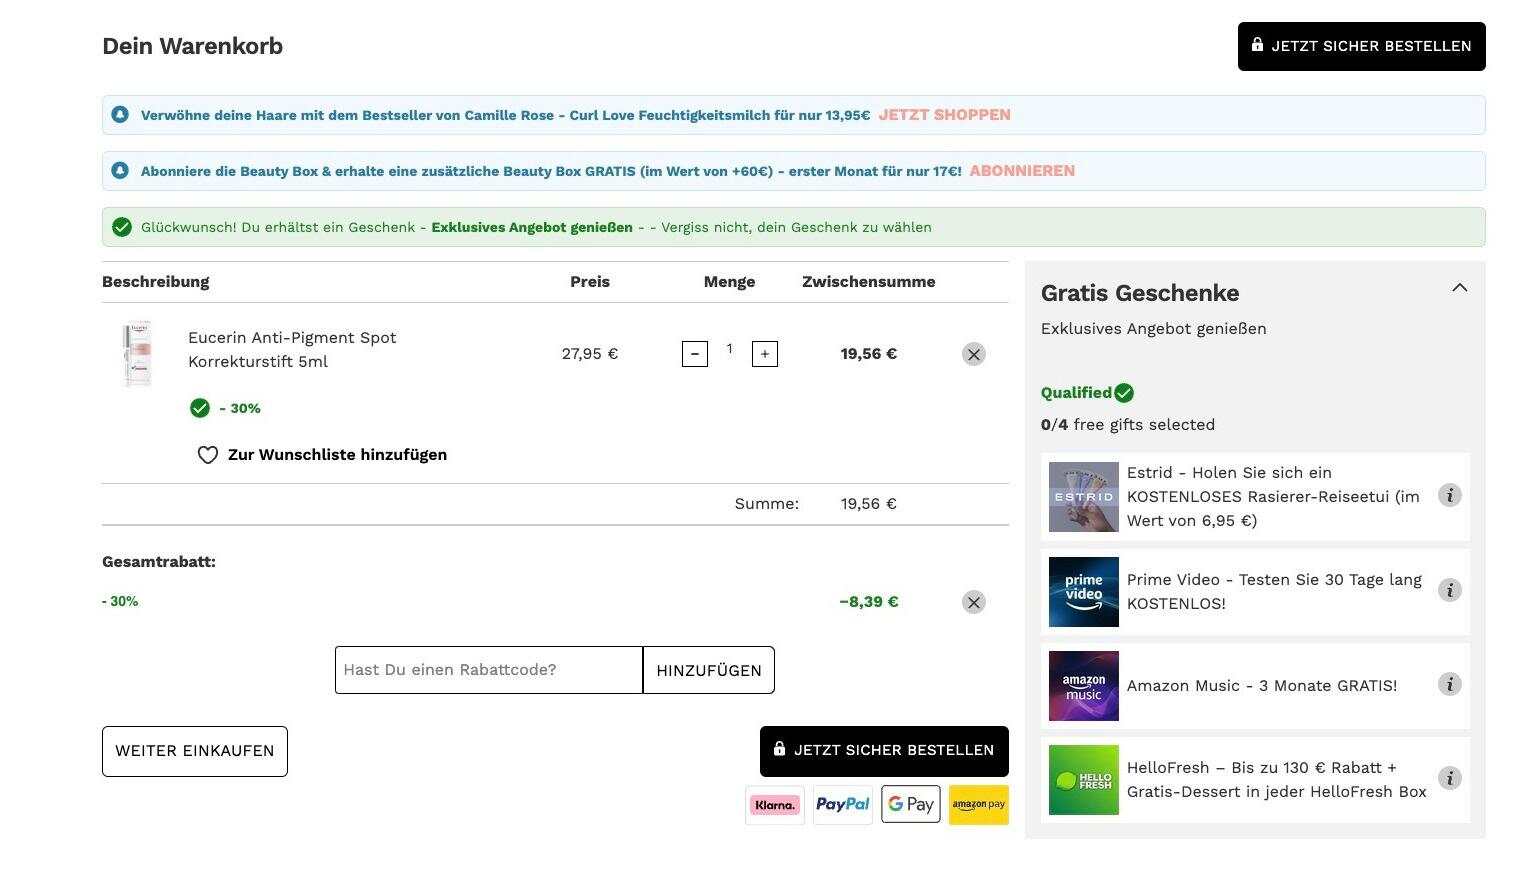Click the green checkmark beside product -30% discount

click(x=200, y=408)
